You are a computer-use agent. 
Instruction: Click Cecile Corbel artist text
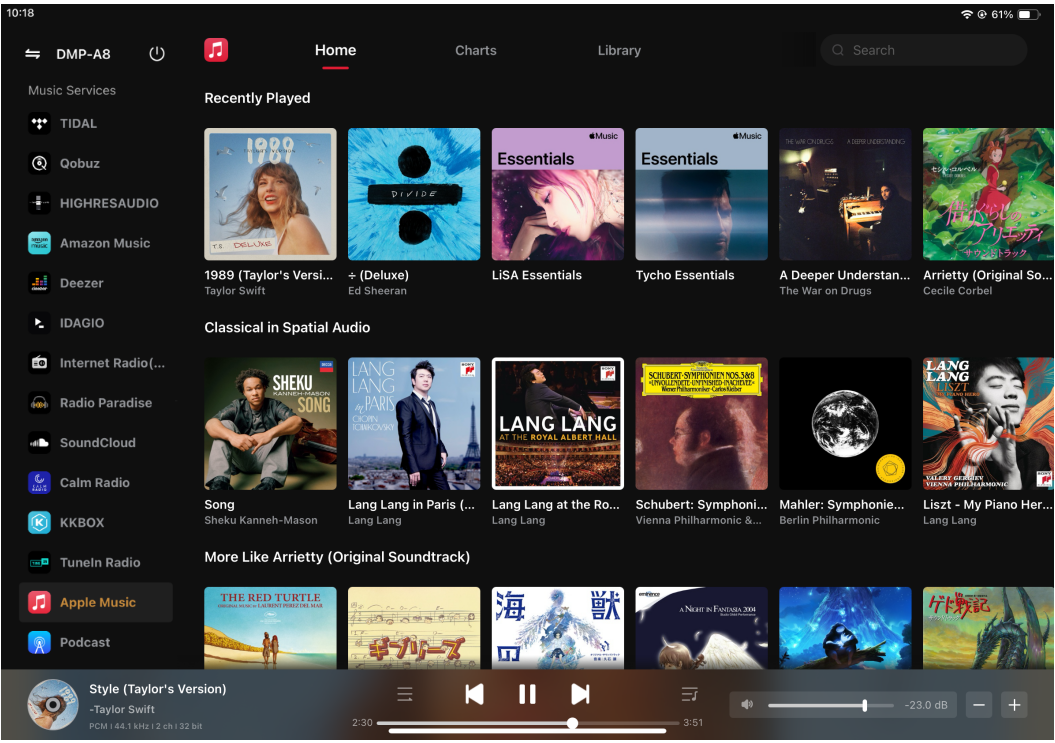coord(957,291)
